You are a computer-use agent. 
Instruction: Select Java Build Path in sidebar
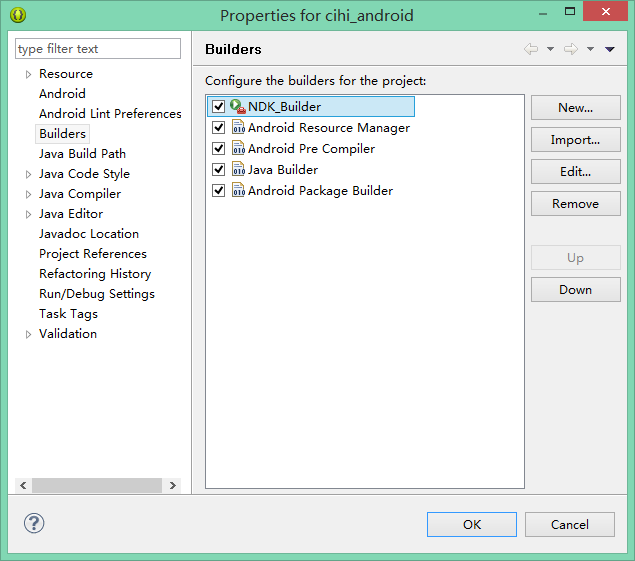tap(82, 153)
